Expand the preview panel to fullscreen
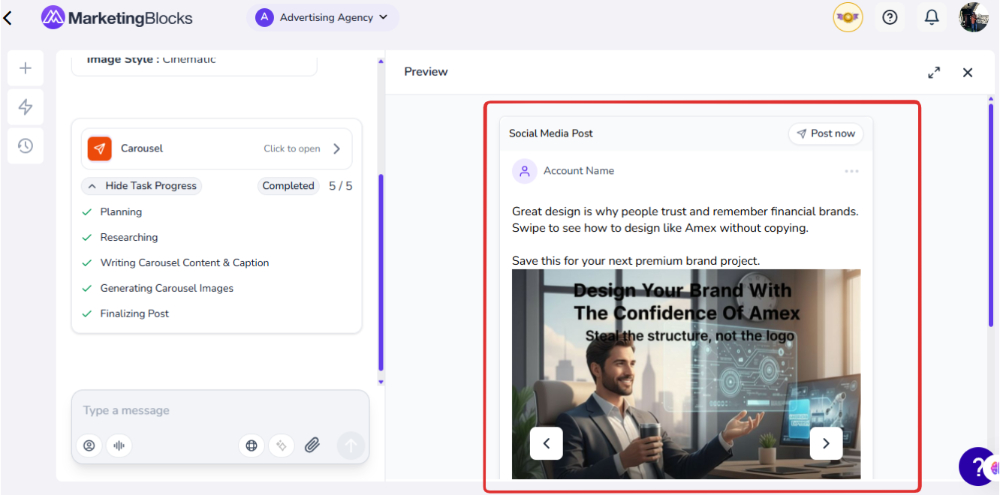The width and height of the screenshot is (1000, 495). point(934,72)
